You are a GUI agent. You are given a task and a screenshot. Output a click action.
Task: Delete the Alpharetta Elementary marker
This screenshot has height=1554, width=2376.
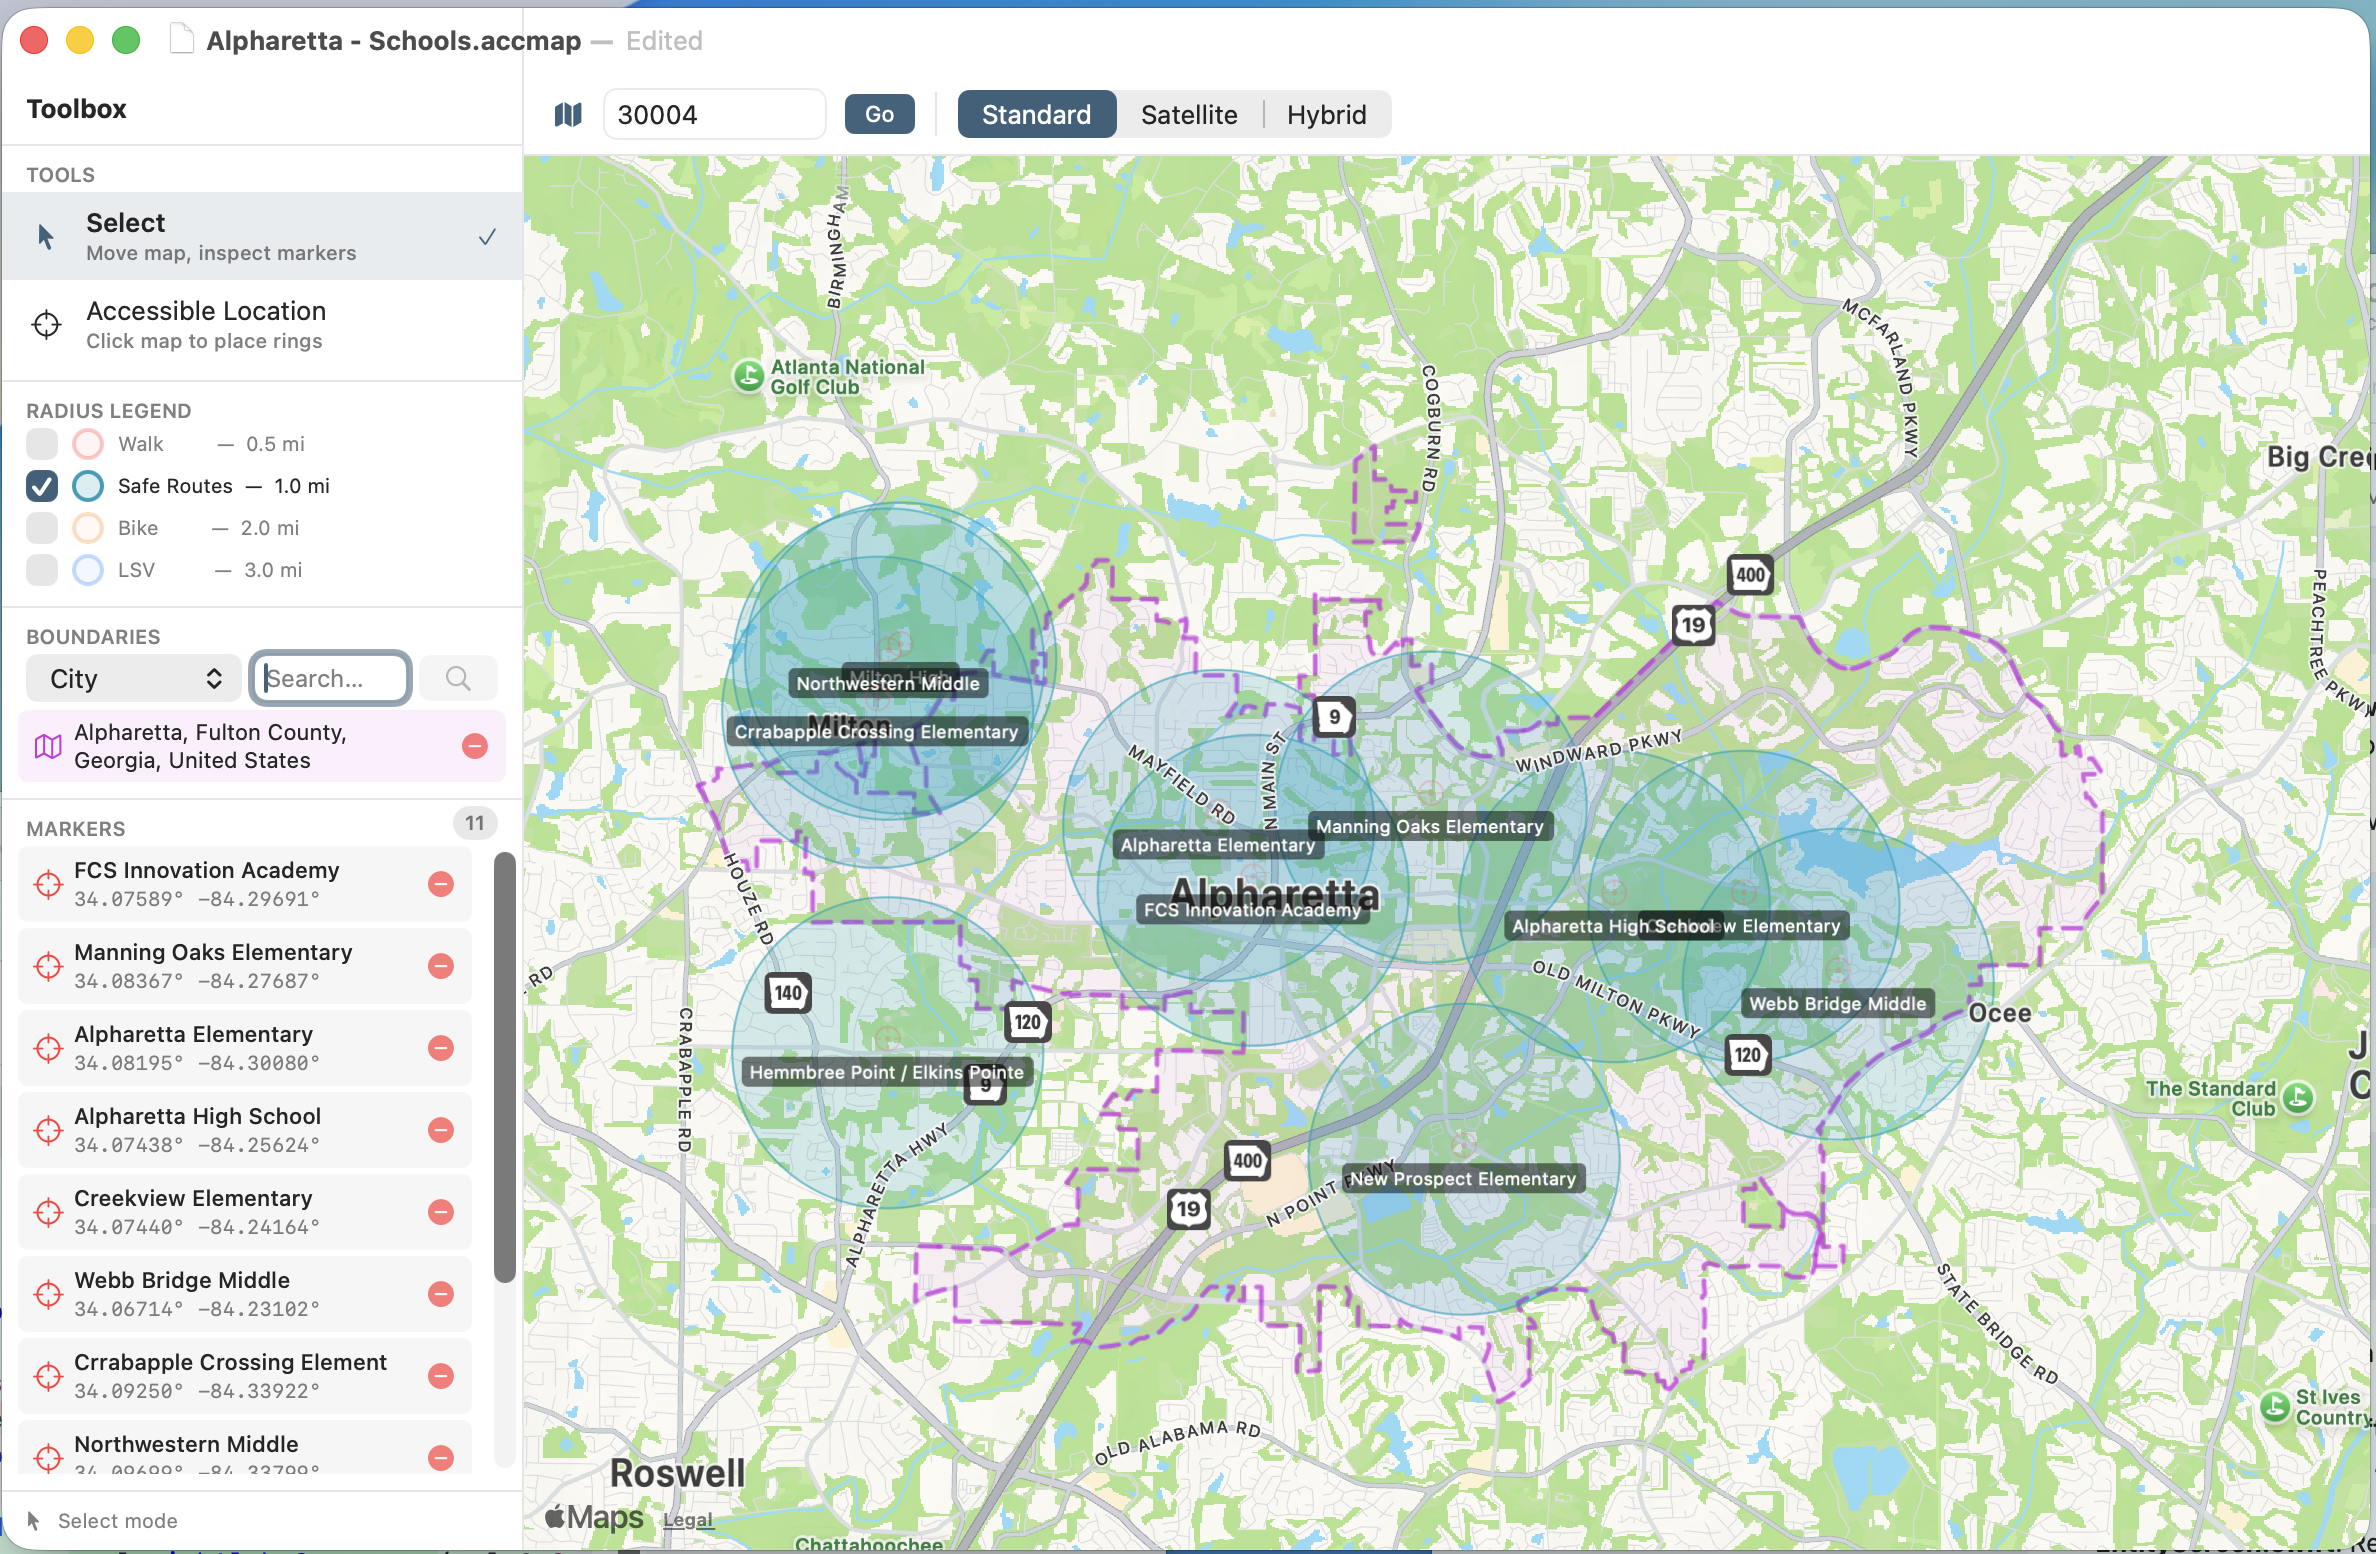pos(441,1048)
